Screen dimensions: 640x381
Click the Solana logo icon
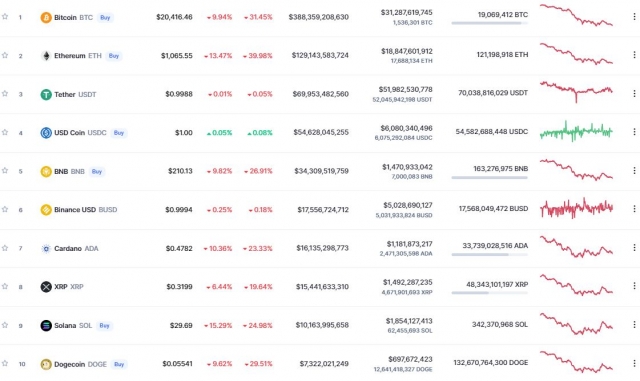pyautogui.click(x=46, y=325)
